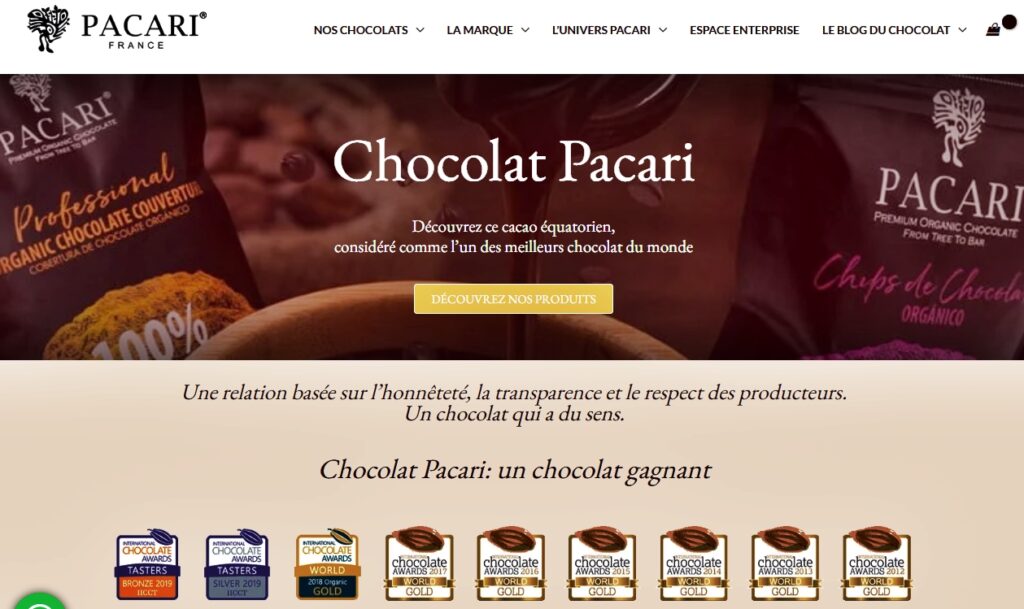Viewport: 1024px width, 609px height.
Task: Open the shopping cart icon
Action: (x=993, y=29)
